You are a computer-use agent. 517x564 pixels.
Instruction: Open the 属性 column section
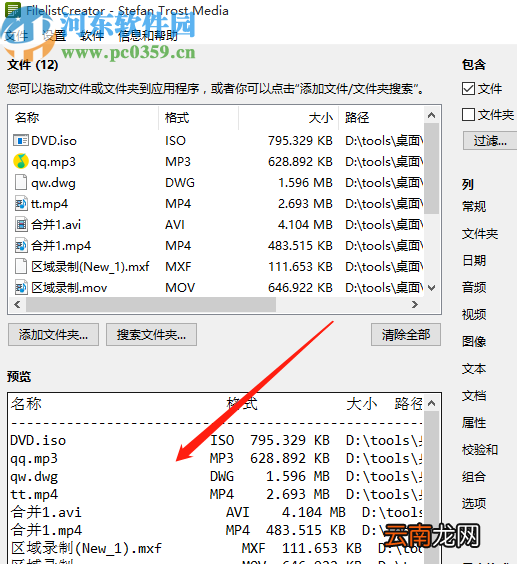tap(474, 423)
